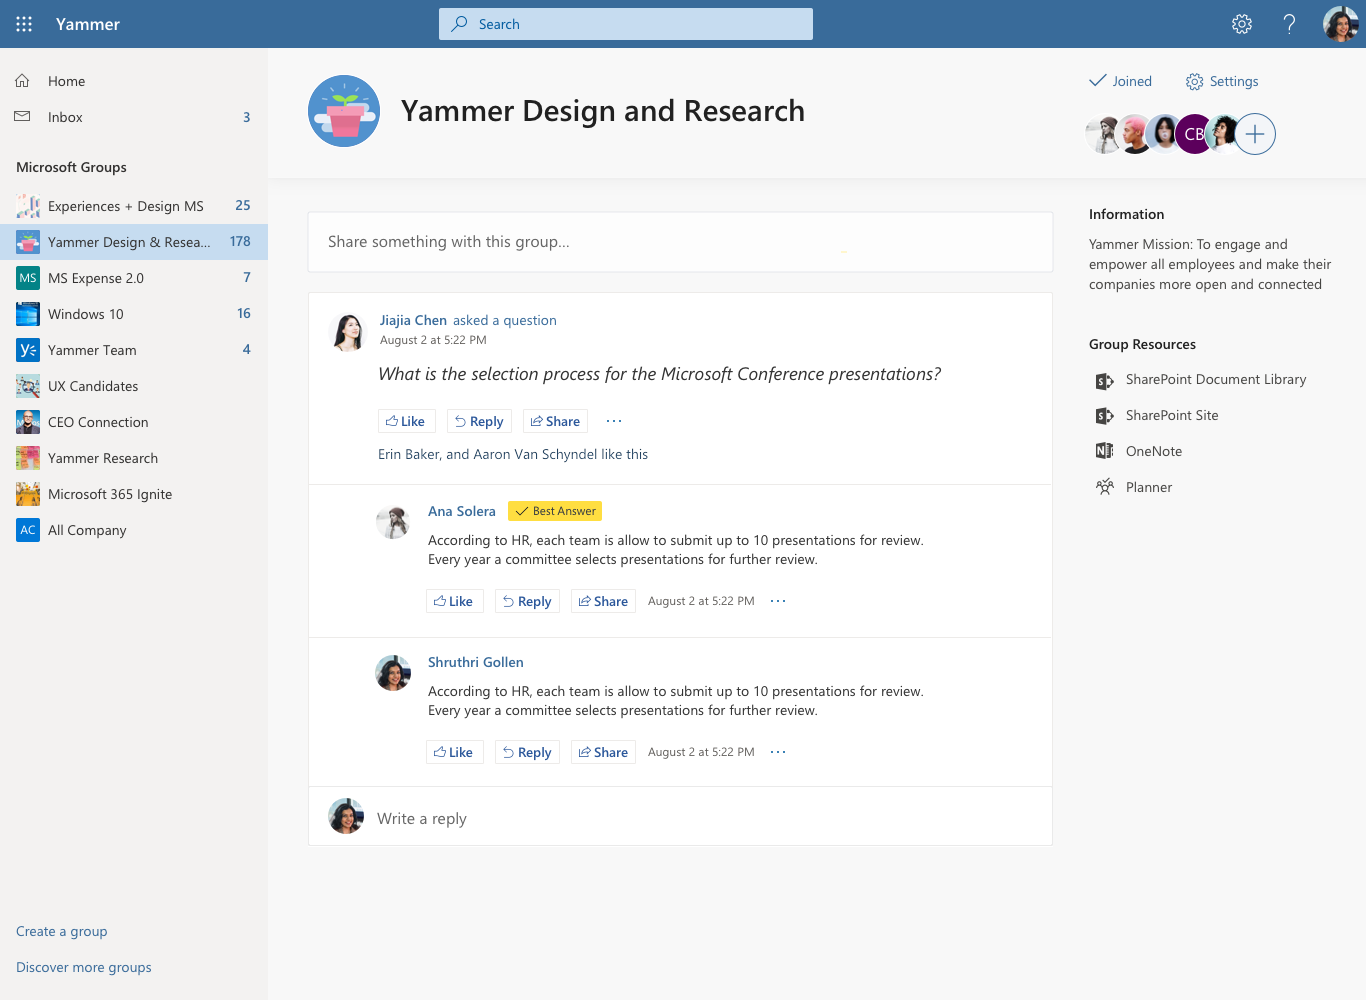Click the Search field
Screen dimensions: 1366x1000
coord(626,24)
